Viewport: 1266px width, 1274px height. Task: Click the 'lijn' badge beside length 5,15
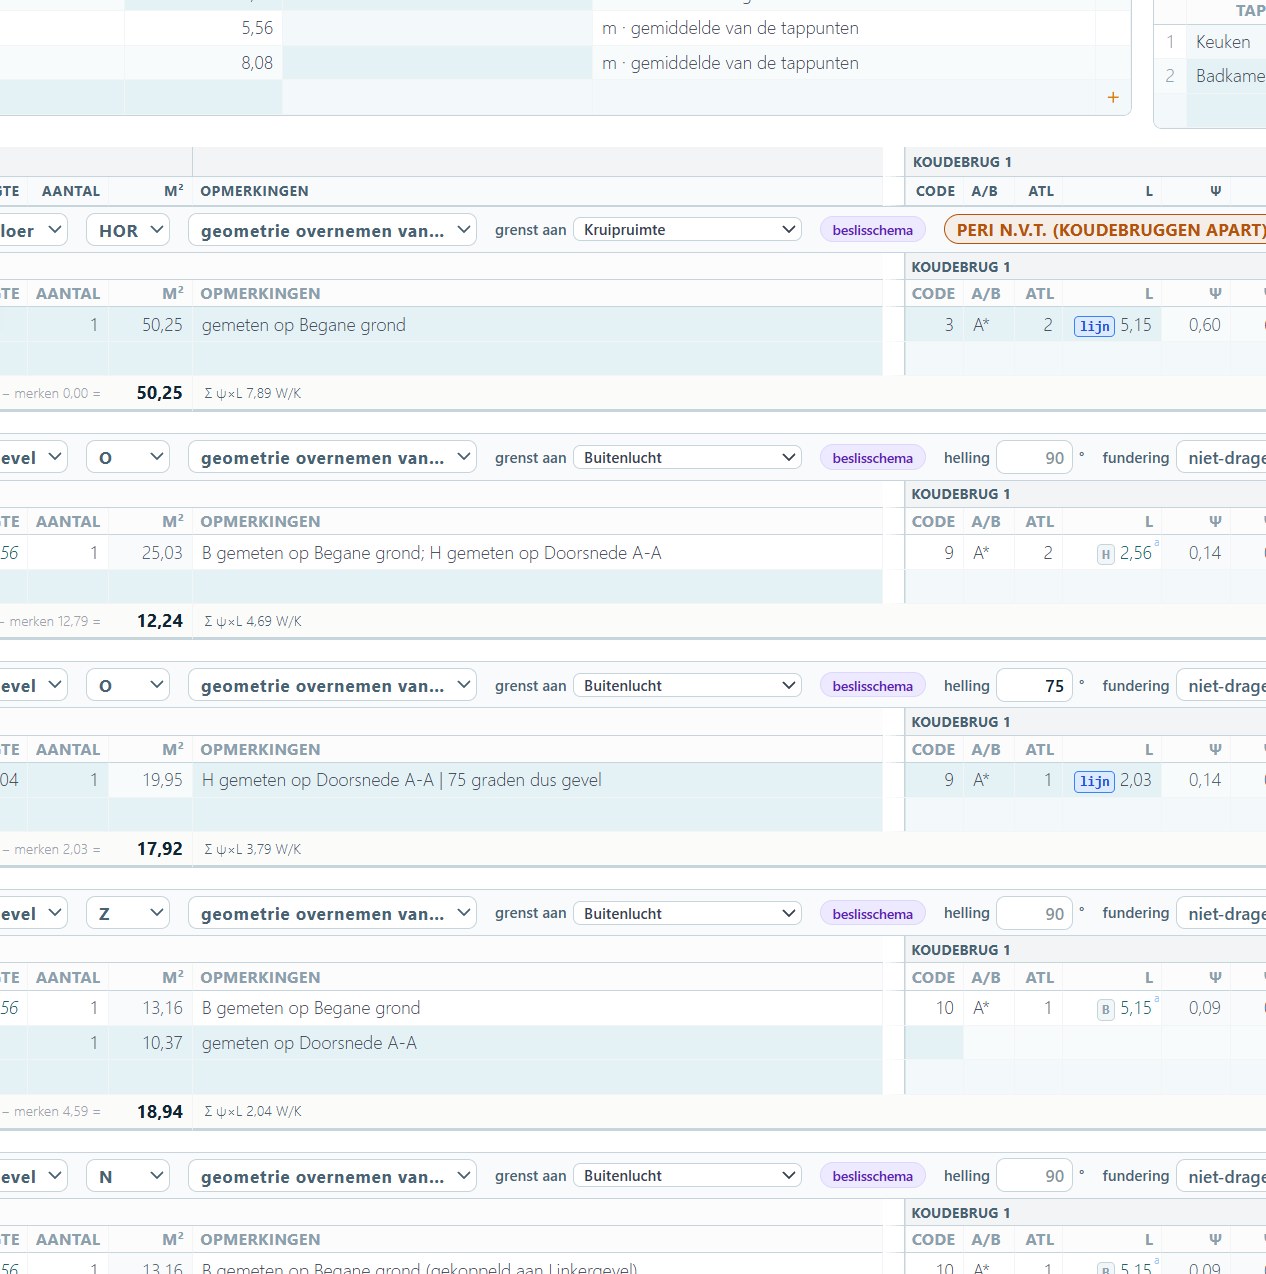coord(1094,326)
